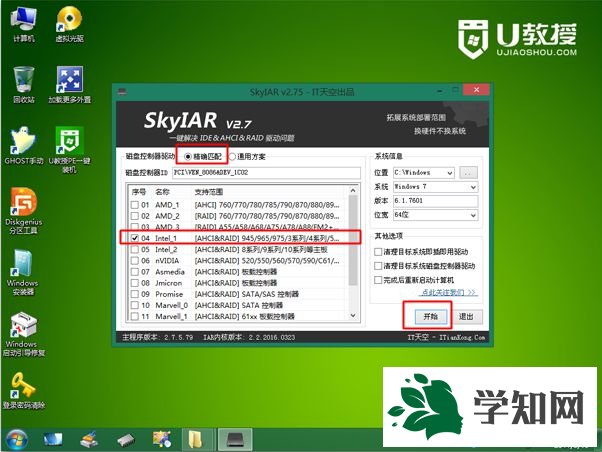Select the Intel_2 8系列/9系列 range text
This screenshot has height=452, width=602.
pyautogui.click(x=261, y=250)
